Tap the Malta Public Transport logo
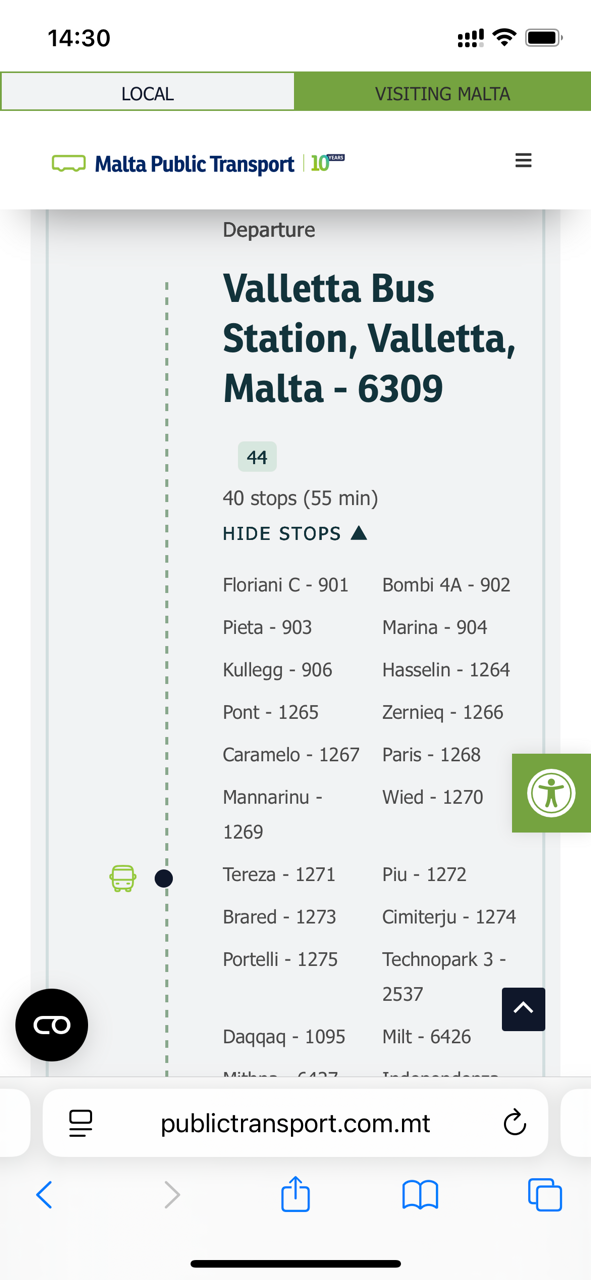The height and width of the screenshot is (1280, 591). (x=198, y=163)
